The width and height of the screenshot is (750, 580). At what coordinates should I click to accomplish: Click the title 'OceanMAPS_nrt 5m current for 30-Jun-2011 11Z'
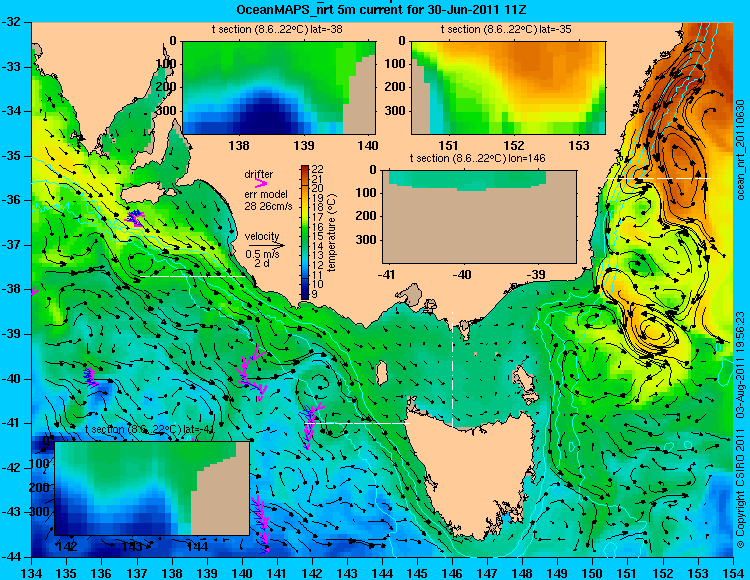click(x=381, y=10)
